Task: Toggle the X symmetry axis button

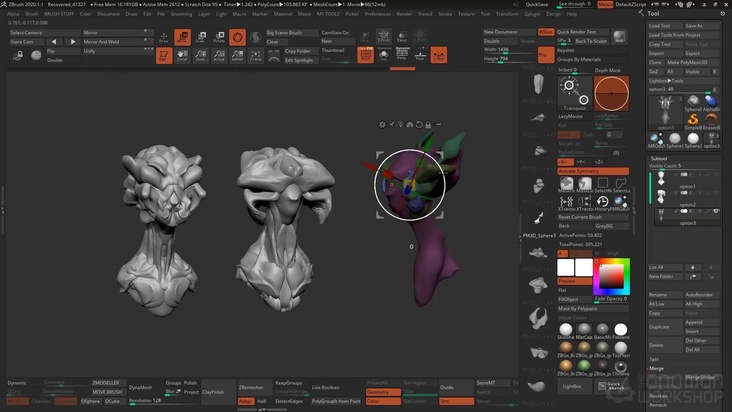Action: tap(566, 161)
